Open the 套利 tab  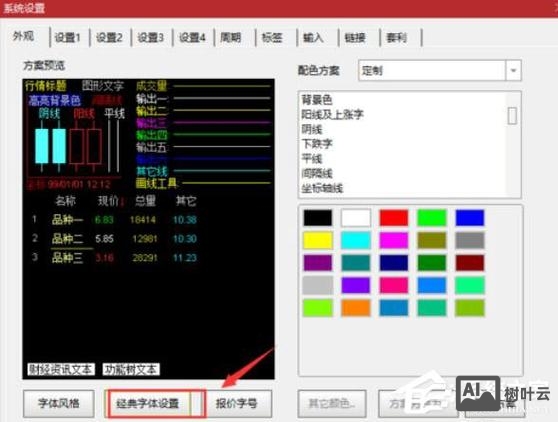click(396, 37)
